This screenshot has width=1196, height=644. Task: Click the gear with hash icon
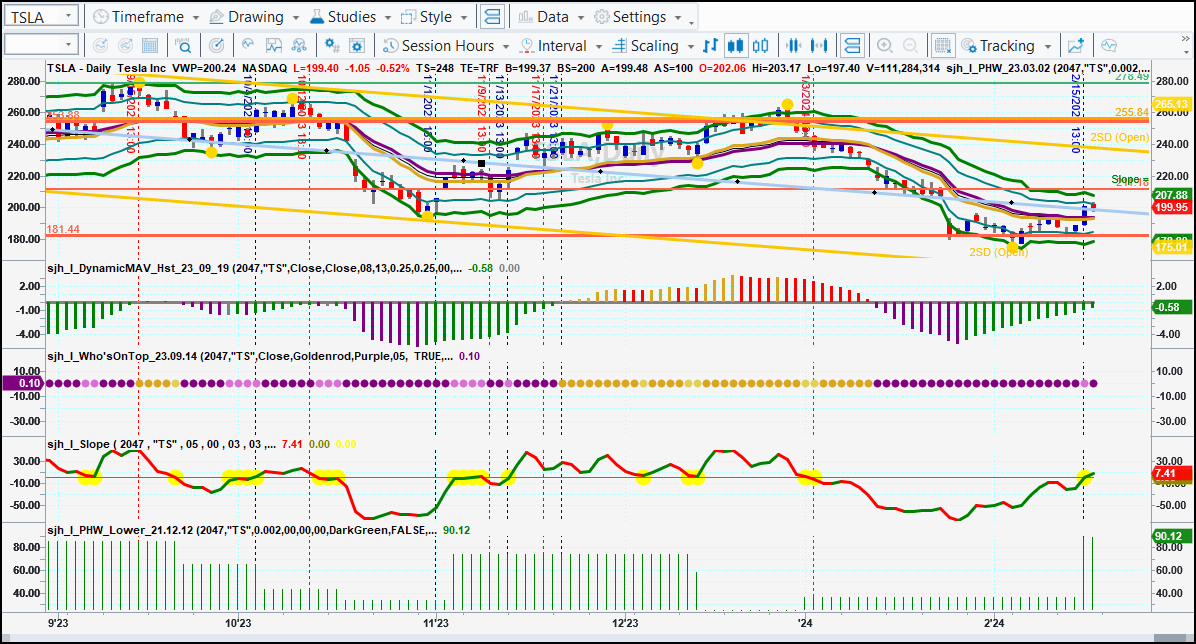pyautogui.click(x=332, y=46)
